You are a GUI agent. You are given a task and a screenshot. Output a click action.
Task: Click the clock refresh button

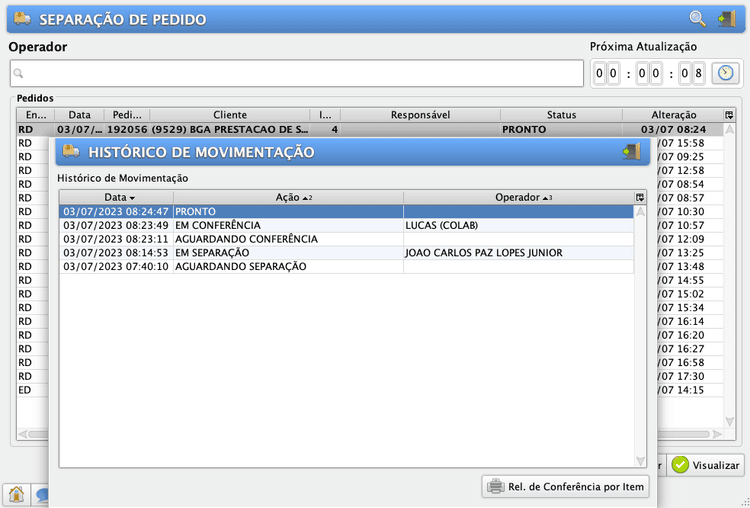(x=725, y=73)
